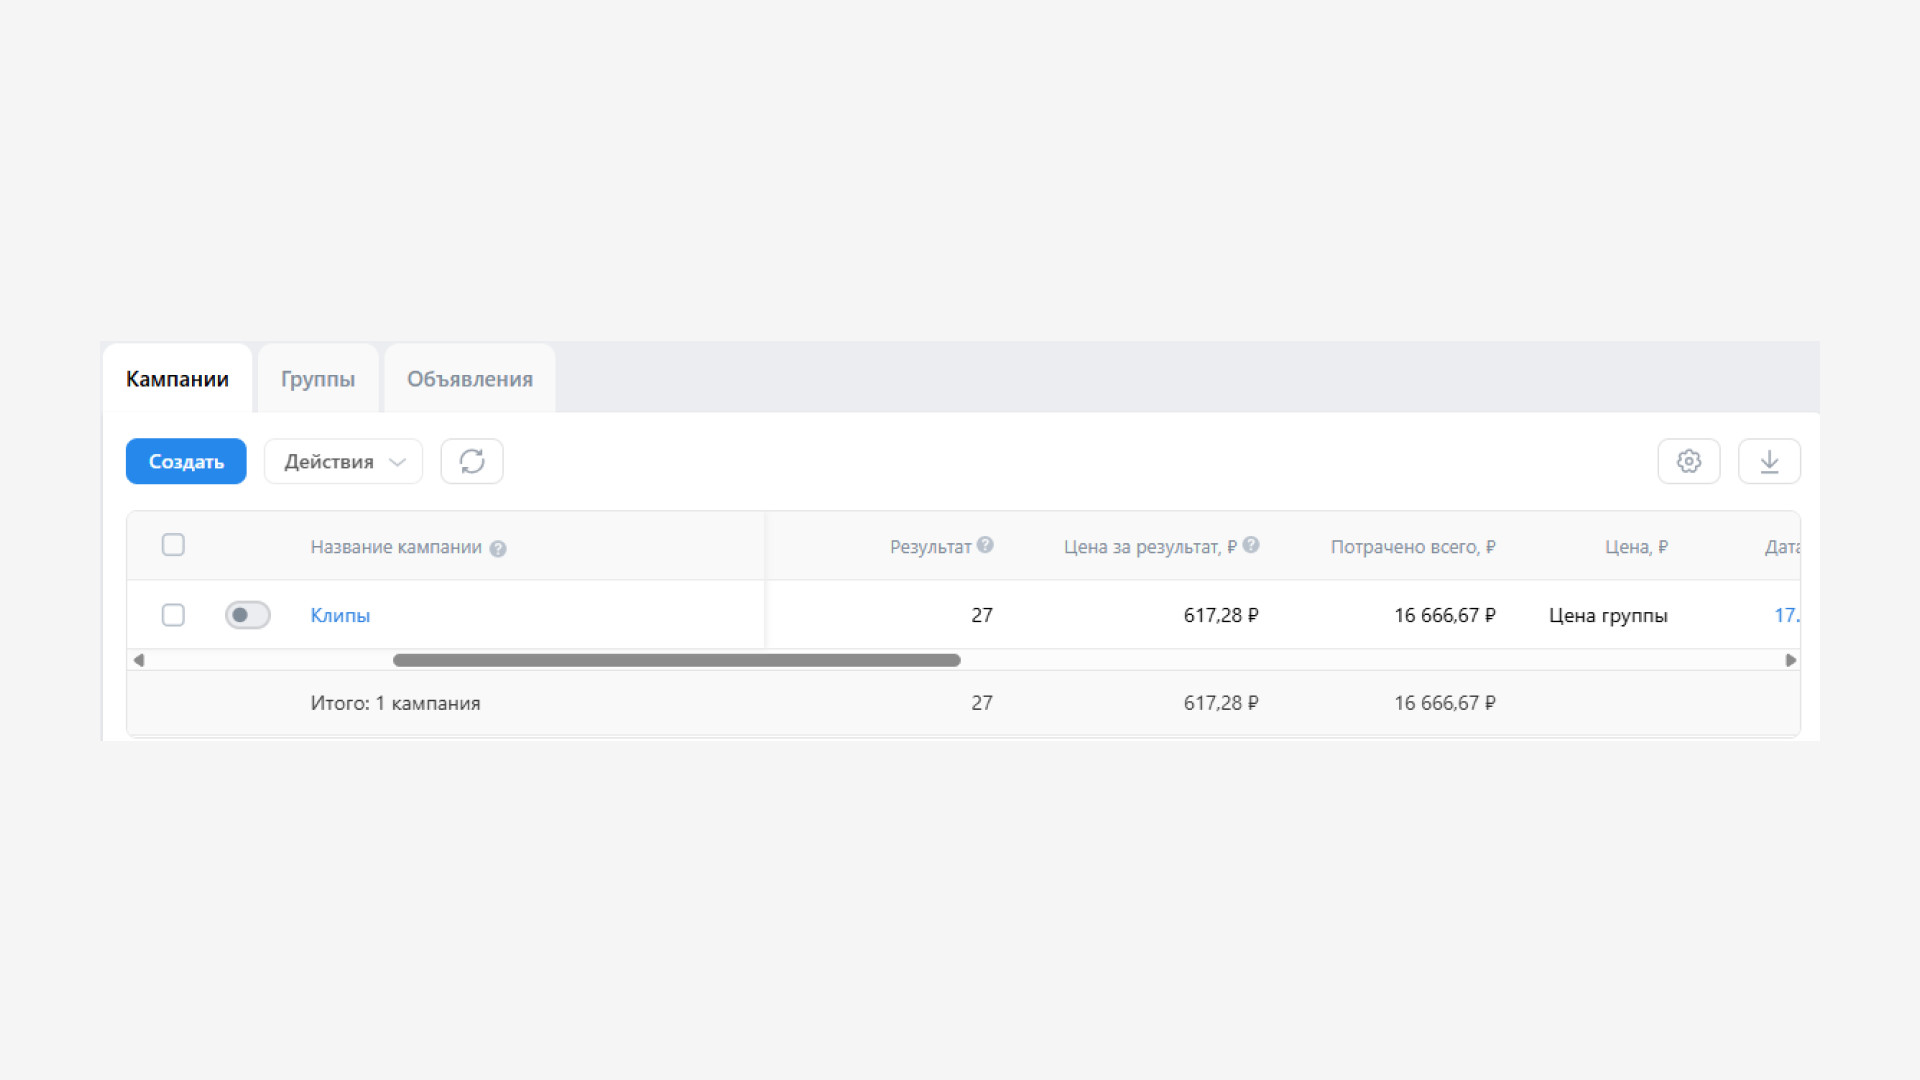Open the Действия dropdown menu
Screen dimensions: 1920x1080
pos(343,461)
